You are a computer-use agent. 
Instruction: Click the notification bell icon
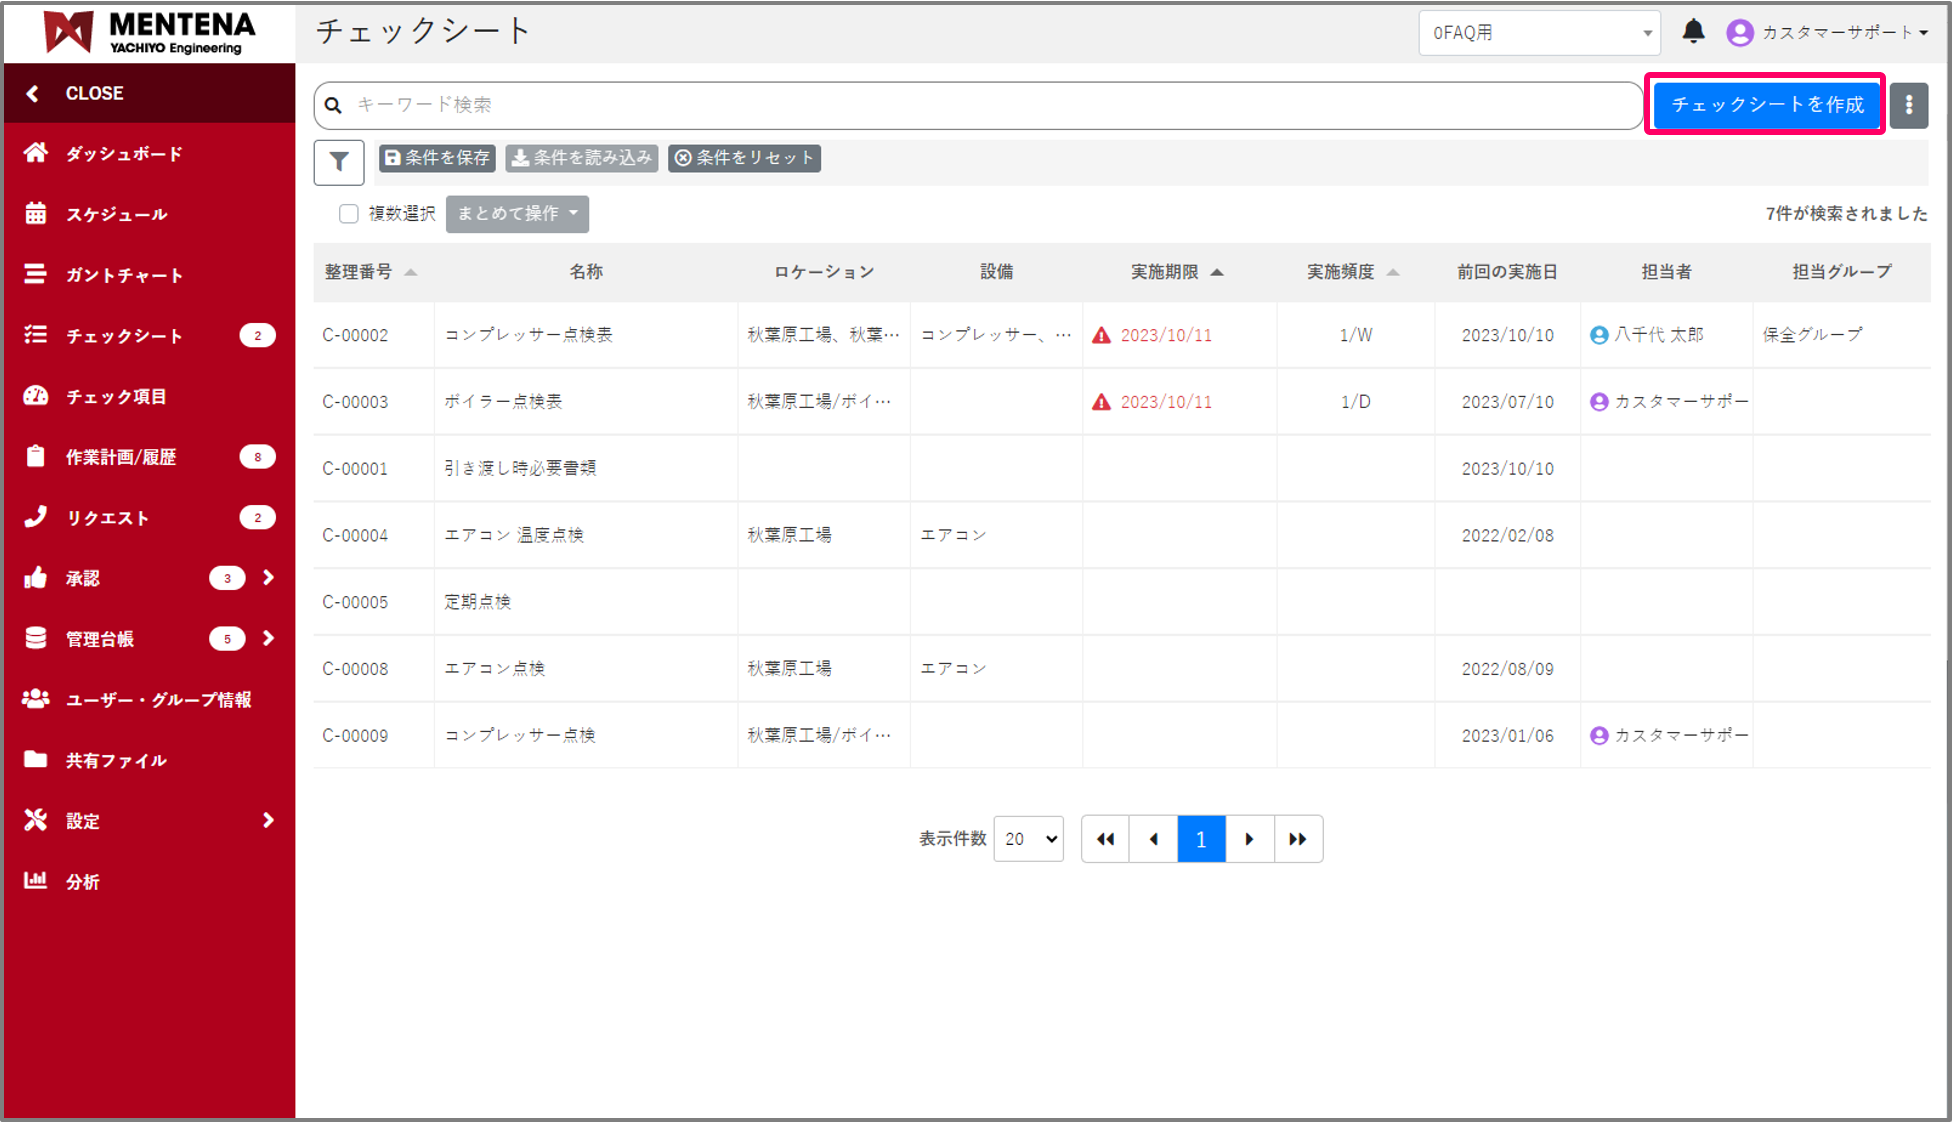click(x=1694, y=31)
